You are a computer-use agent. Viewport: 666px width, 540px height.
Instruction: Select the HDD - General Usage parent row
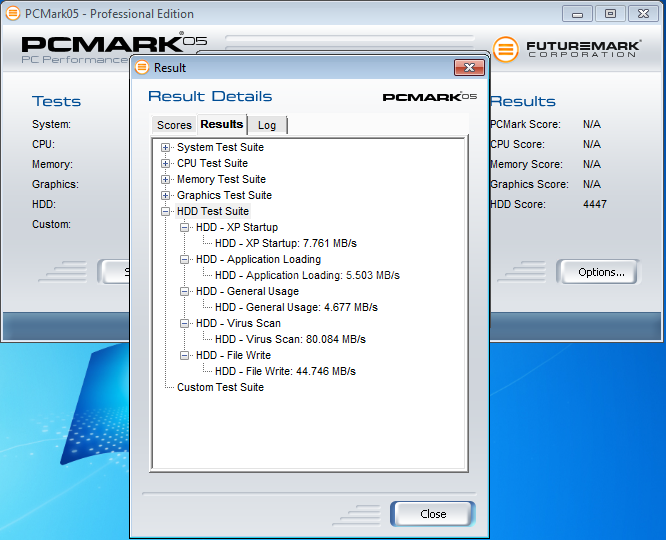247,291
